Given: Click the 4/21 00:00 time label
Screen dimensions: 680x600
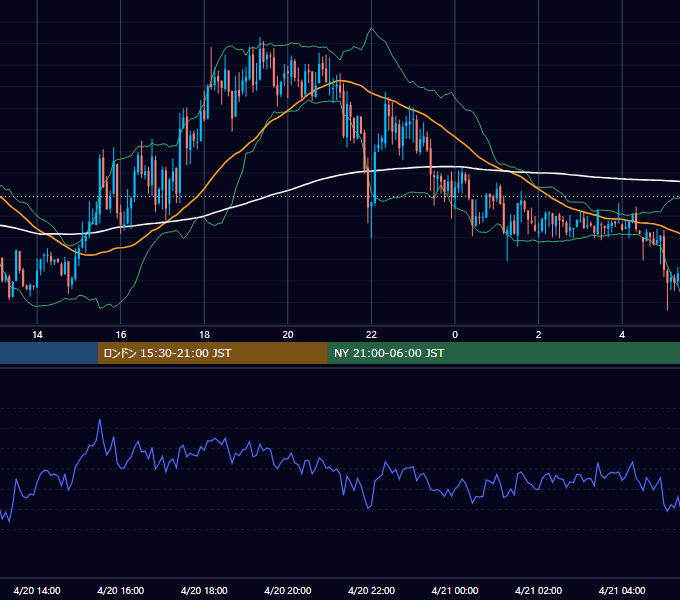Looking at the screenshot, I should [x=455, y=590].
